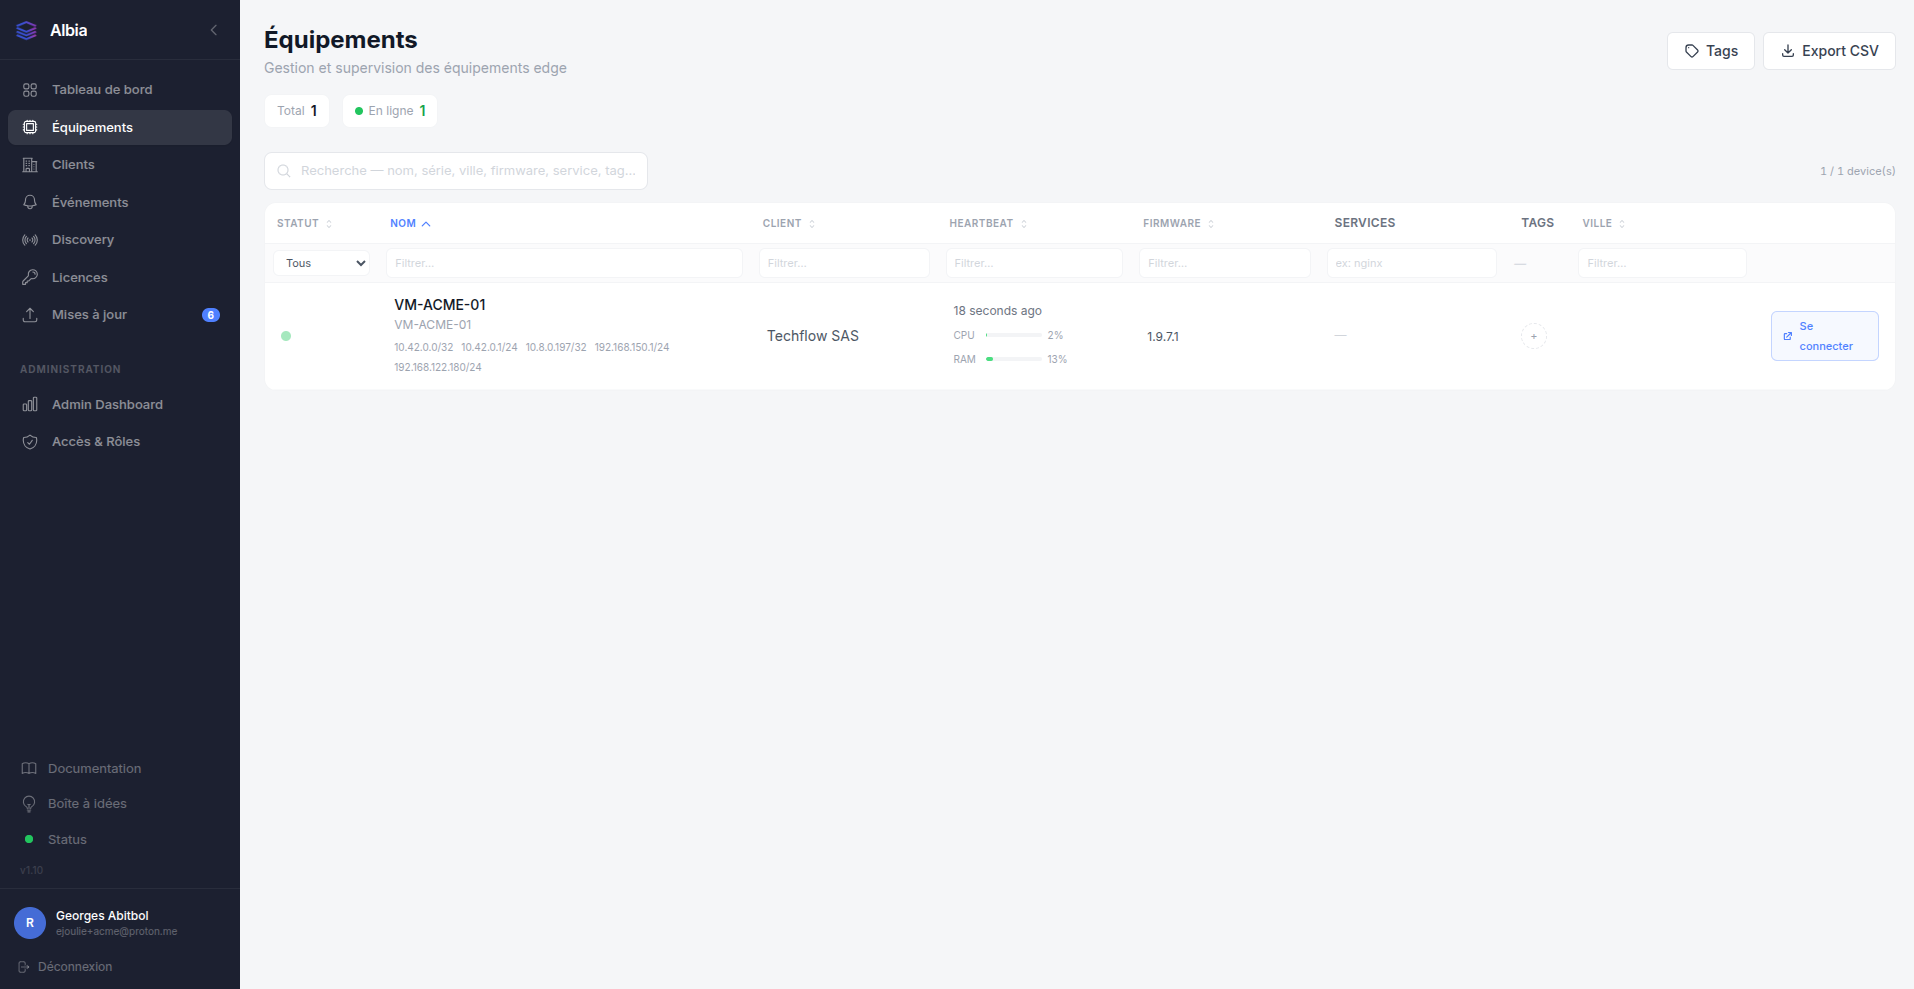Image resolution: width=1914 pixels, height=989 pixels.
Task: Open the Documentation link
Action: [94, 769]
